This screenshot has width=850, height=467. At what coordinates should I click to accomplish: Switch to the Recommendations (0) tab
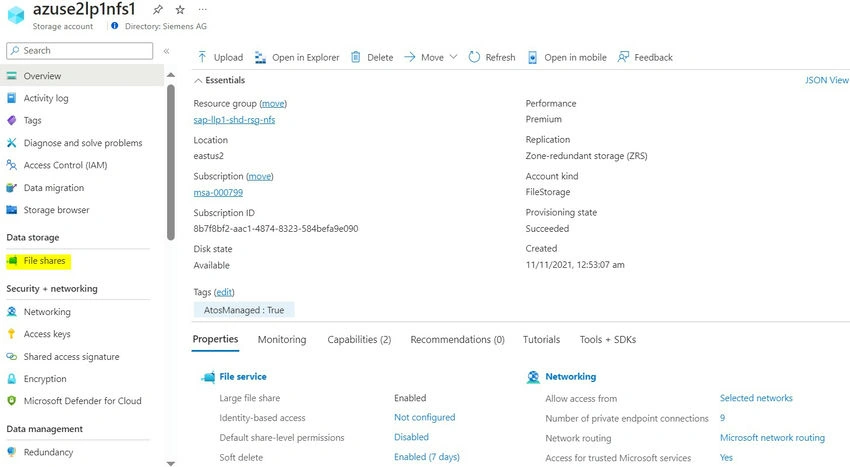pos(457,340)
